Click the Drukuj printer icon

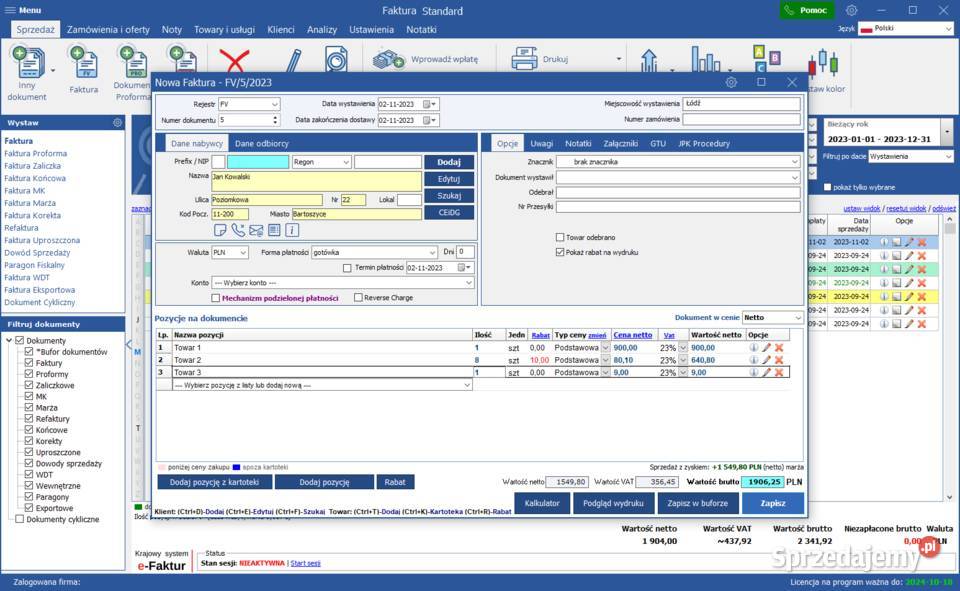point(525,59)
